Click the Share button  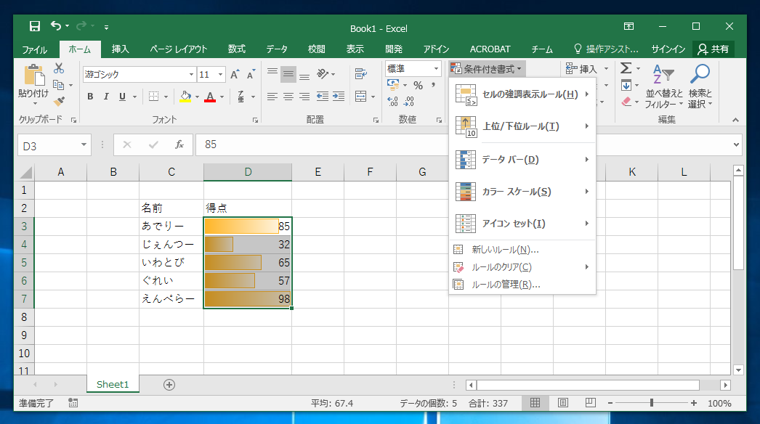pyautogui.click(x=713, y=49)
